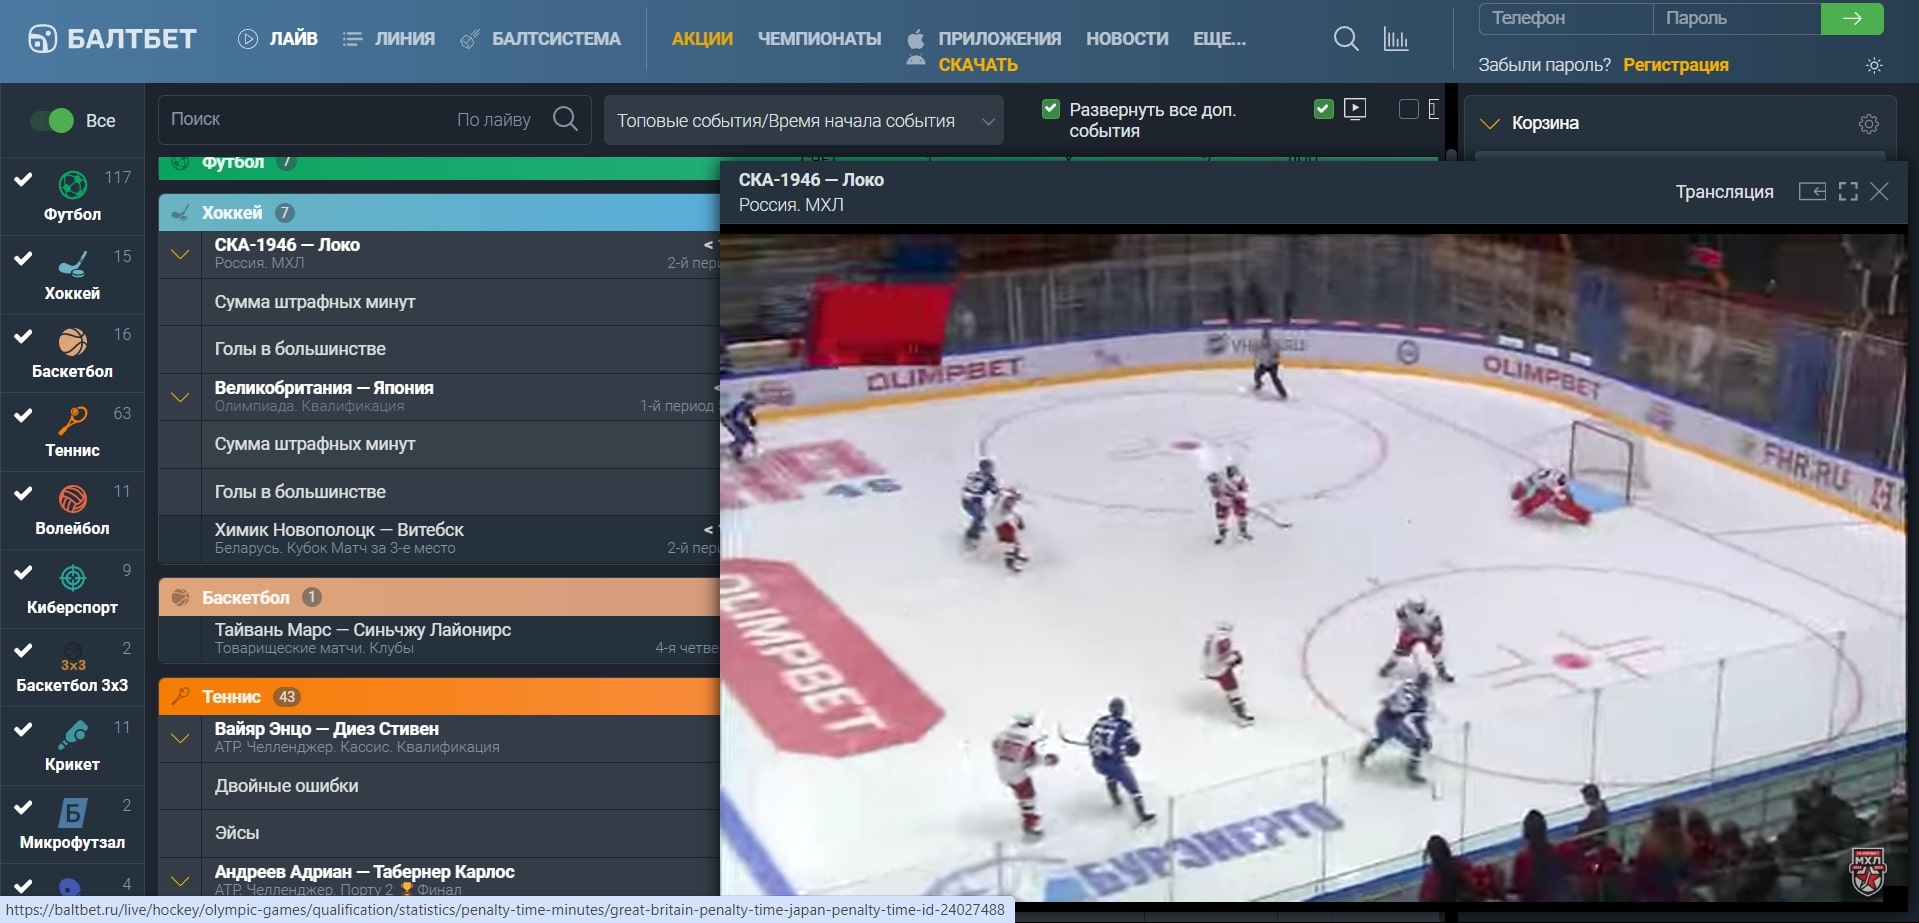This screenshot has height=923, width=1919.
Task: Select the Tennis racket icon in the sidebar
Action: tap(72, 421)
